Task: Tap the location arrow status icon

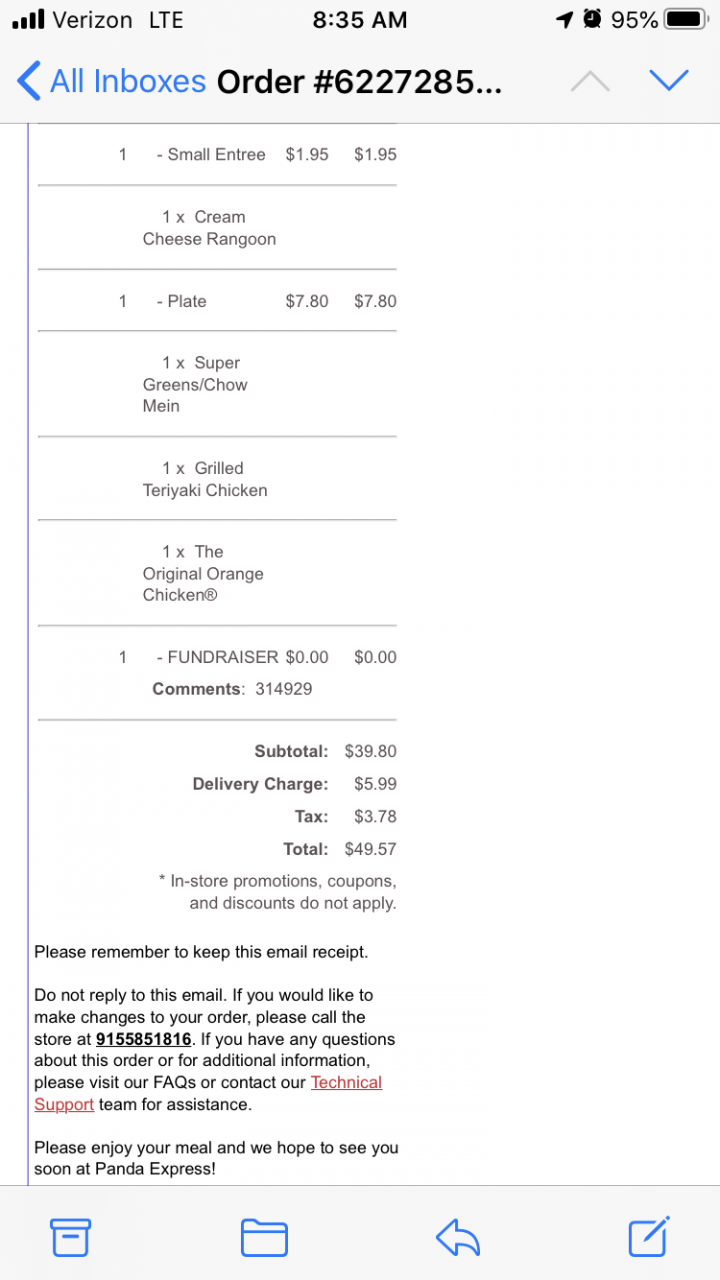Action: [x=565, y=20]
